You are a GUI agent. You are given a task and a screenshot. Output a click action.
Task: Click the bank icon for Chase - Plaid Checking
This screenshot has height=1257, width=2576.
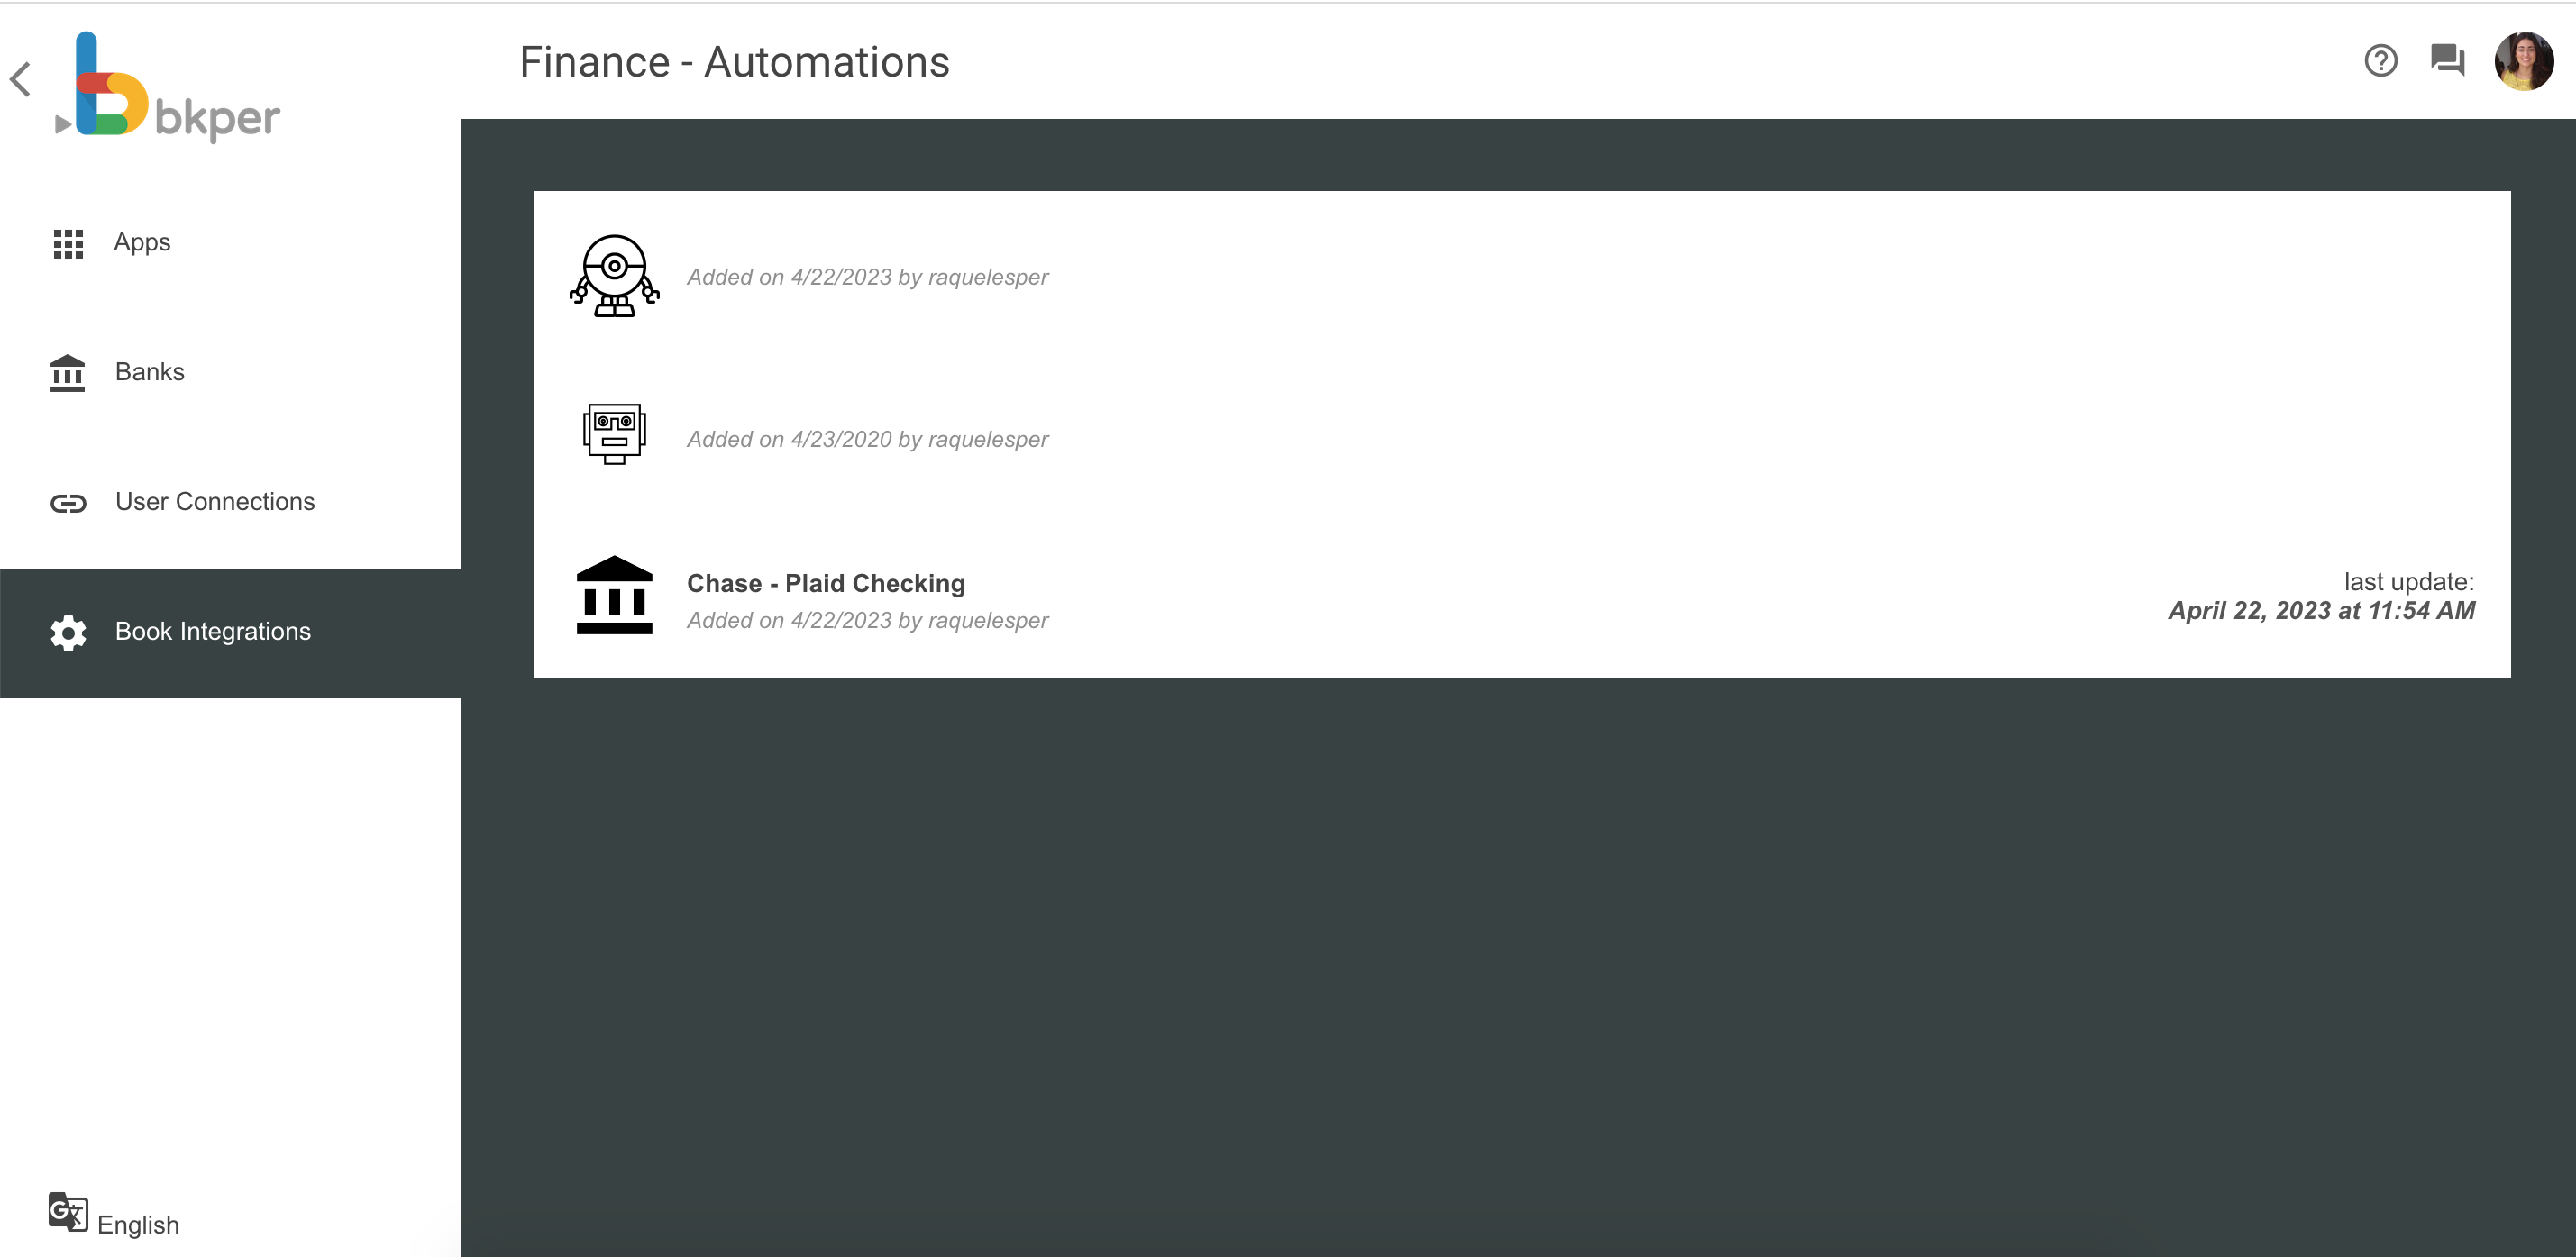[614, 596]
